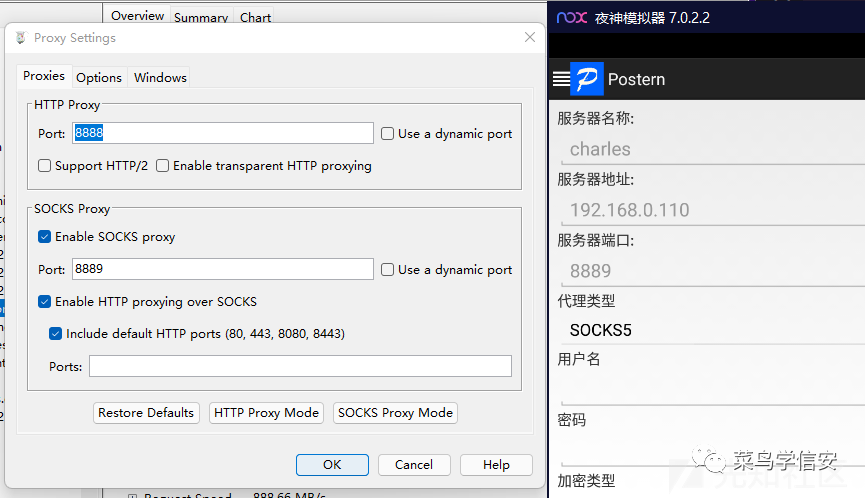Click the 服务器名称 label
865x498 pixels.
tap(595, 119)
